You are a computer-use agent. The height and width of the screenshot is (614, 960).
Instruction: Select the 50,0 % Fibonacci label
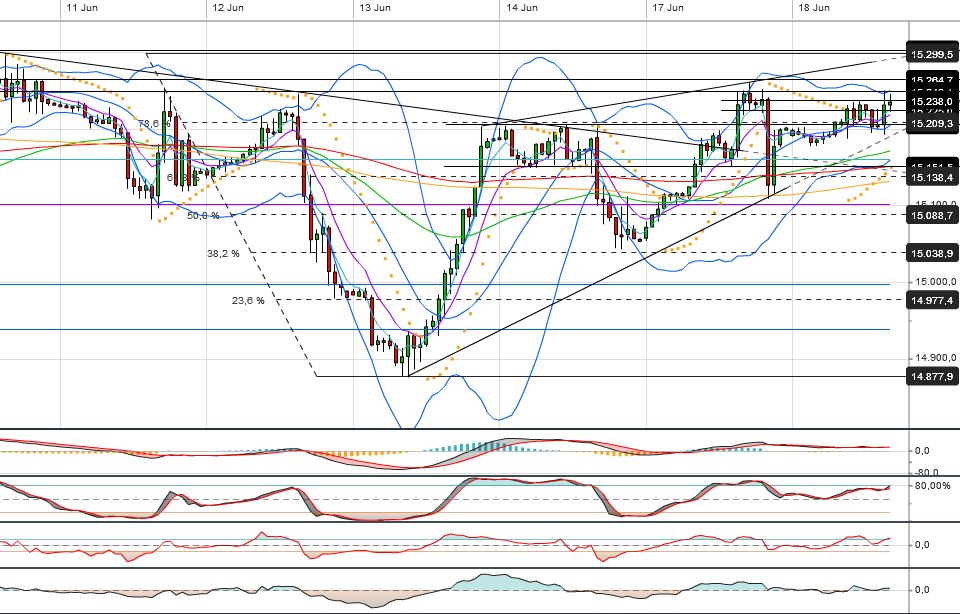pos(203,215)
